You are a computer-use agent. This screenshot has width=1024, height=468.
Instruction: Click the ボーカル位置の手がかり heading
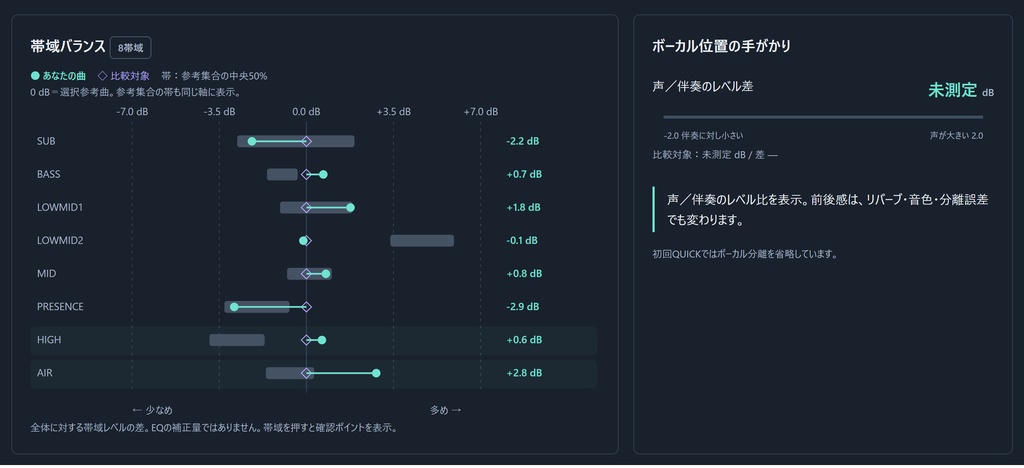(x=722, y=46)
